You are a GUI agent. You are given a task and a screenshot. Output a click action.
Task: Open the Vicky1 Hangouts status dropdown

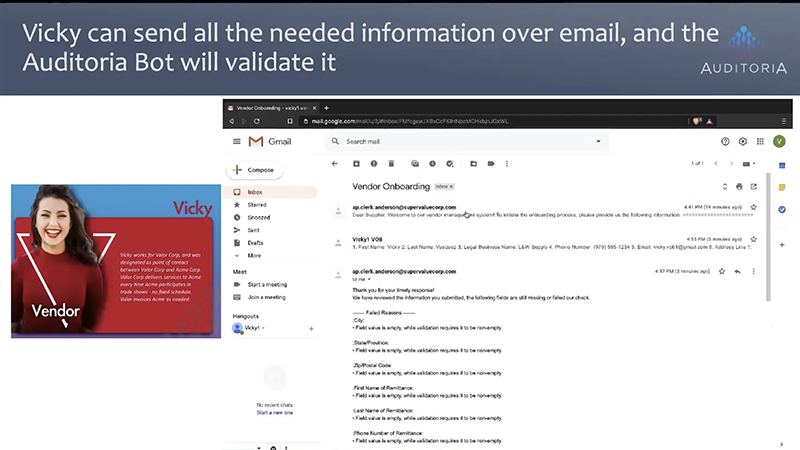(x=263, y=328)
